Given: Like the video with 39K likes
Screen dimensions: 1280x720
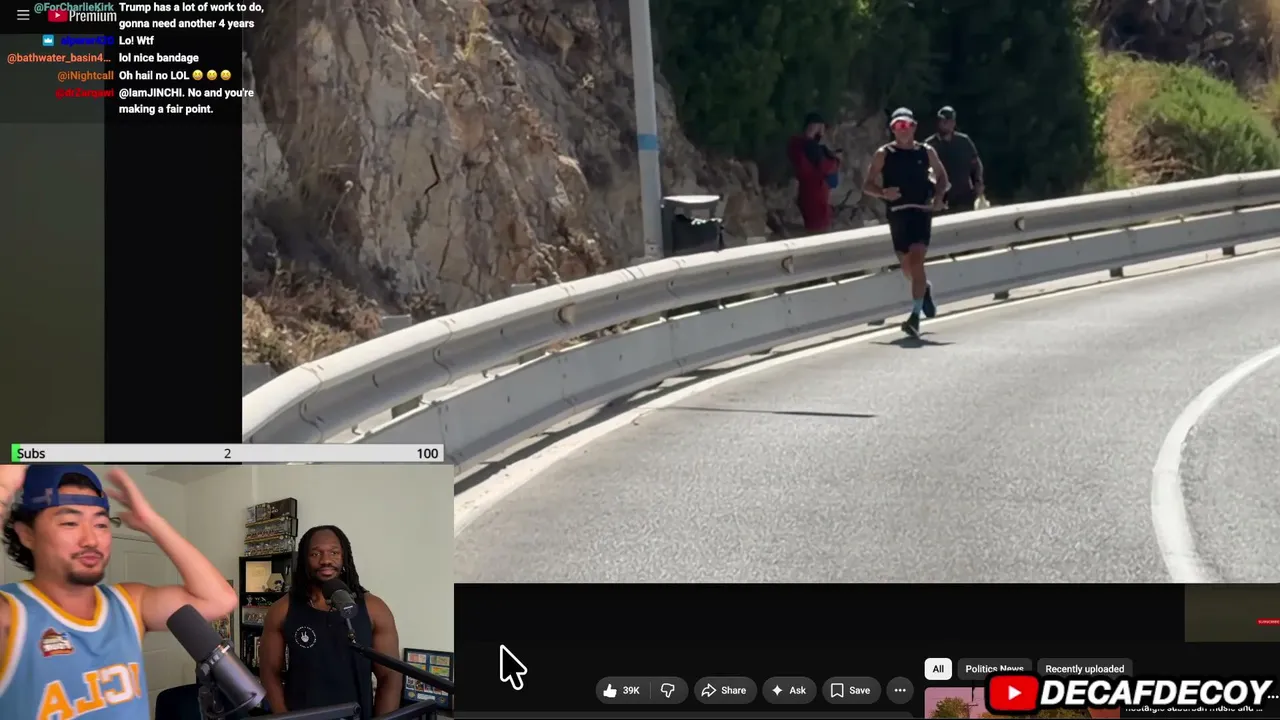Looking at the screenshot, I should tap(621, 690).
